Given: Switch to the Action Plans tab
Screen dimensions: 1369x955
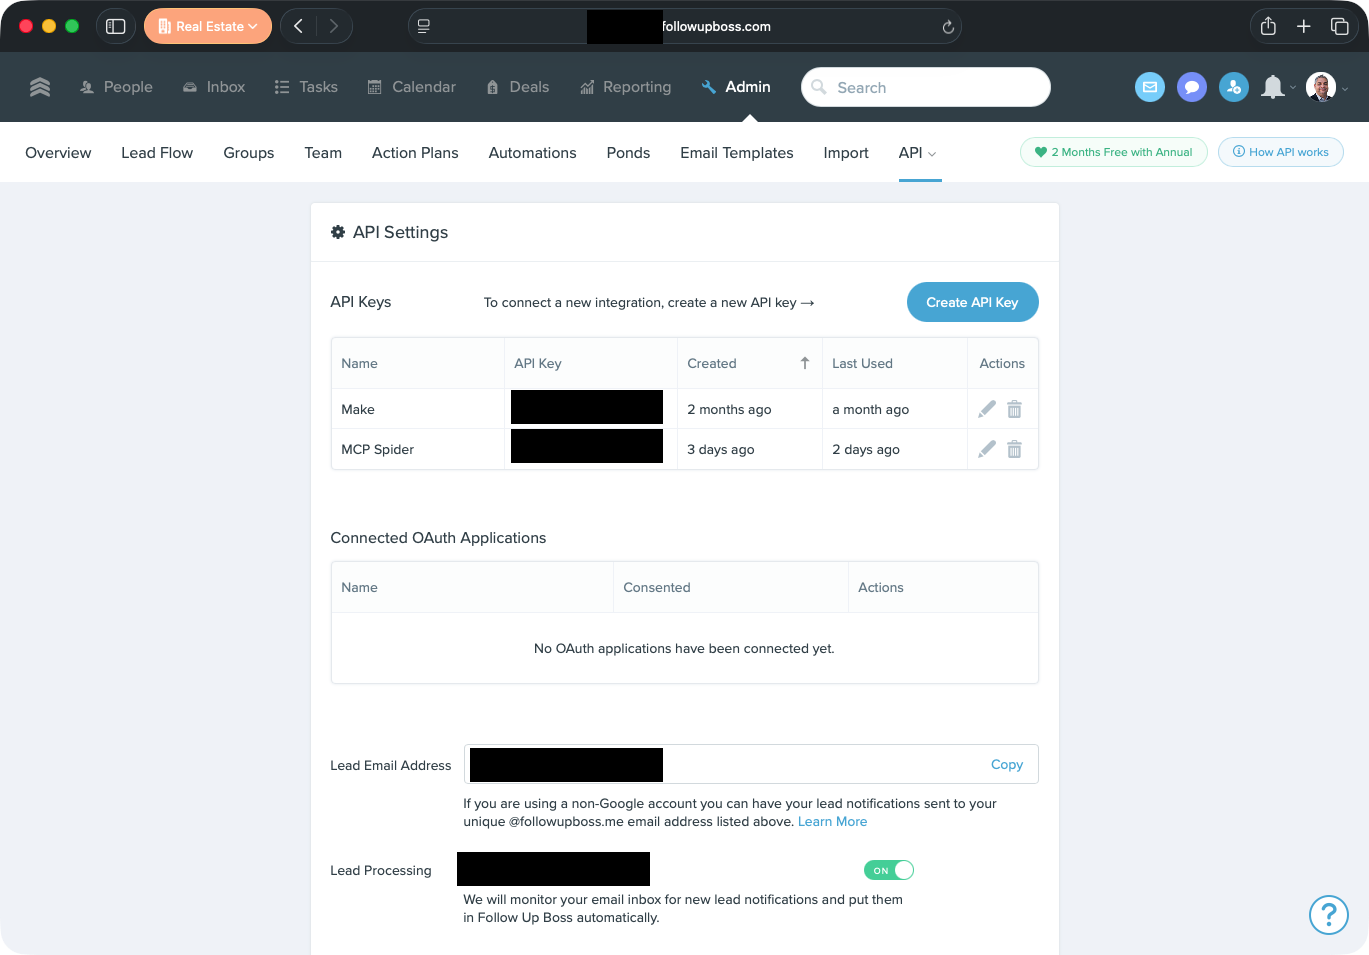Looking at the screenshot, I should coord(415,153).
